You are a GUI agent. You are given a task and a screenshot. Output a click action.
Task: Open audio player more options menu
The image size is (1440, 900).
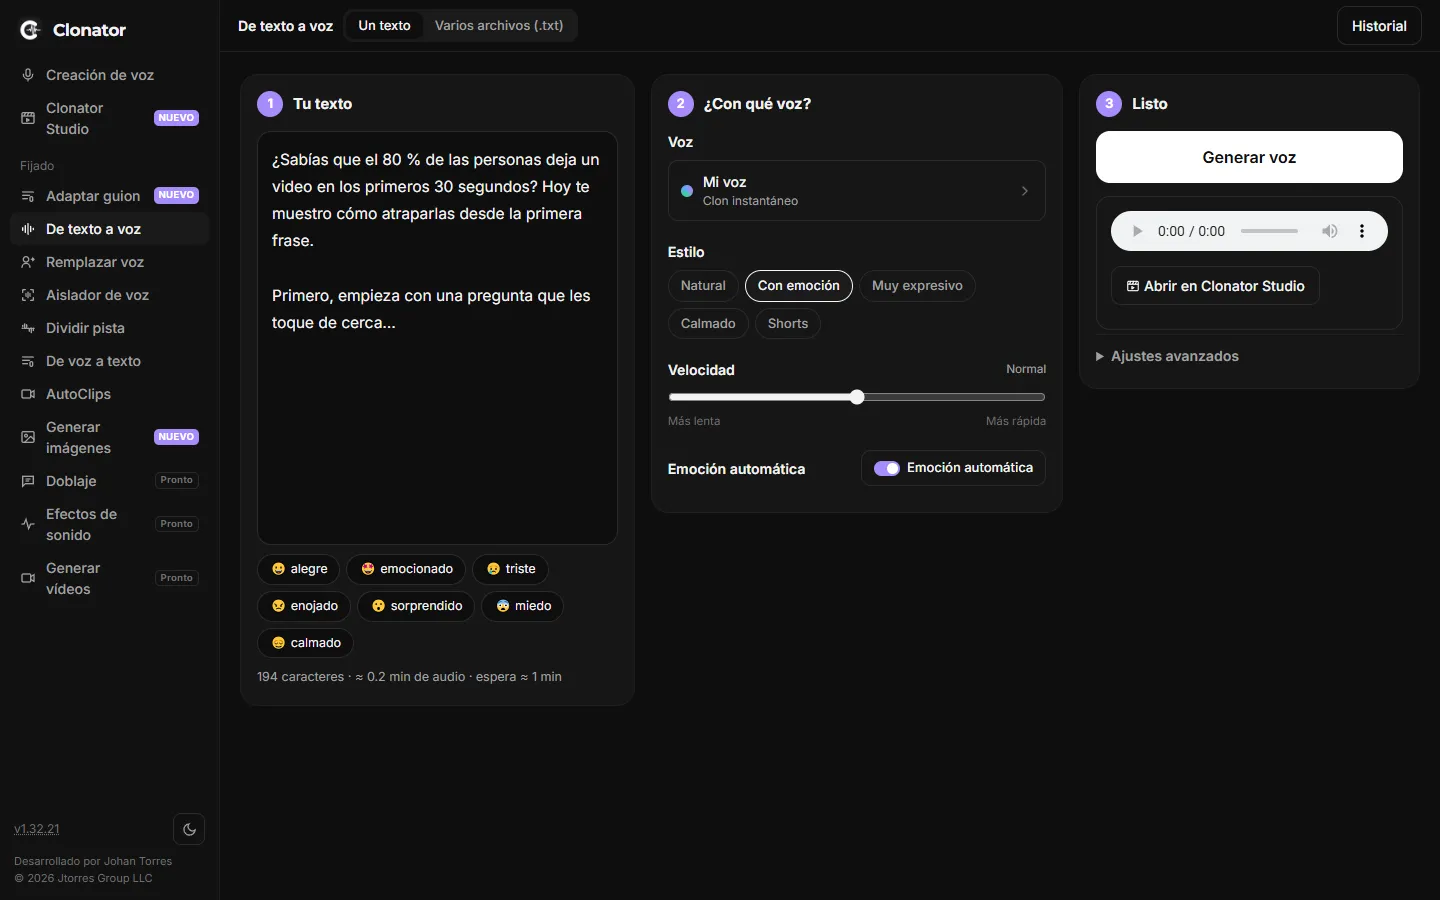[1362, 231]
